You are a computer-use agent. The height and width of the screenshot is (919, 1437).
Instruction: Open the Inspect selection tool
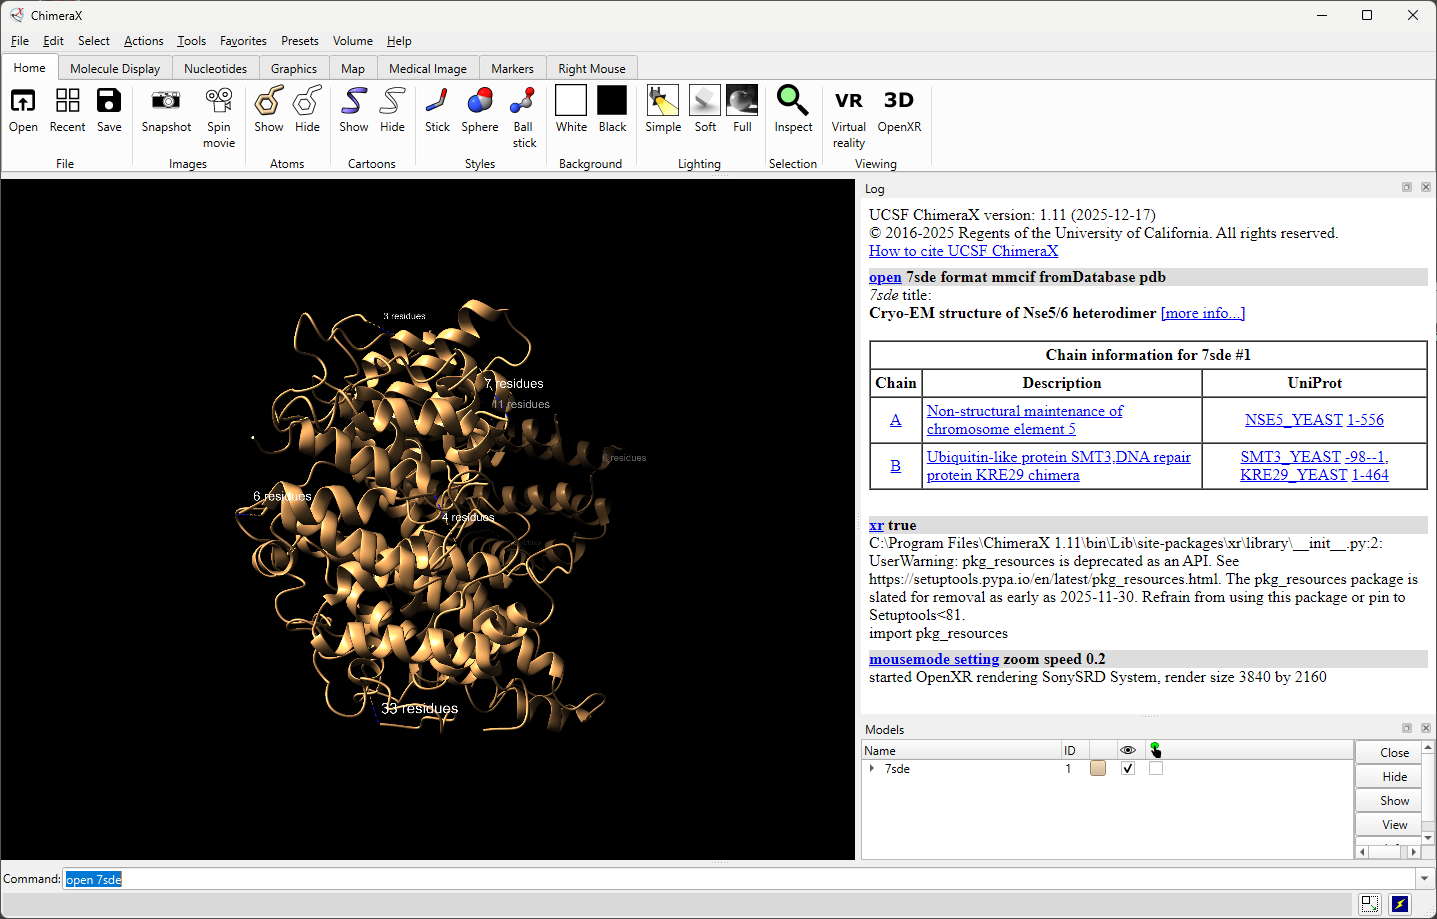[x=793, y=102]
